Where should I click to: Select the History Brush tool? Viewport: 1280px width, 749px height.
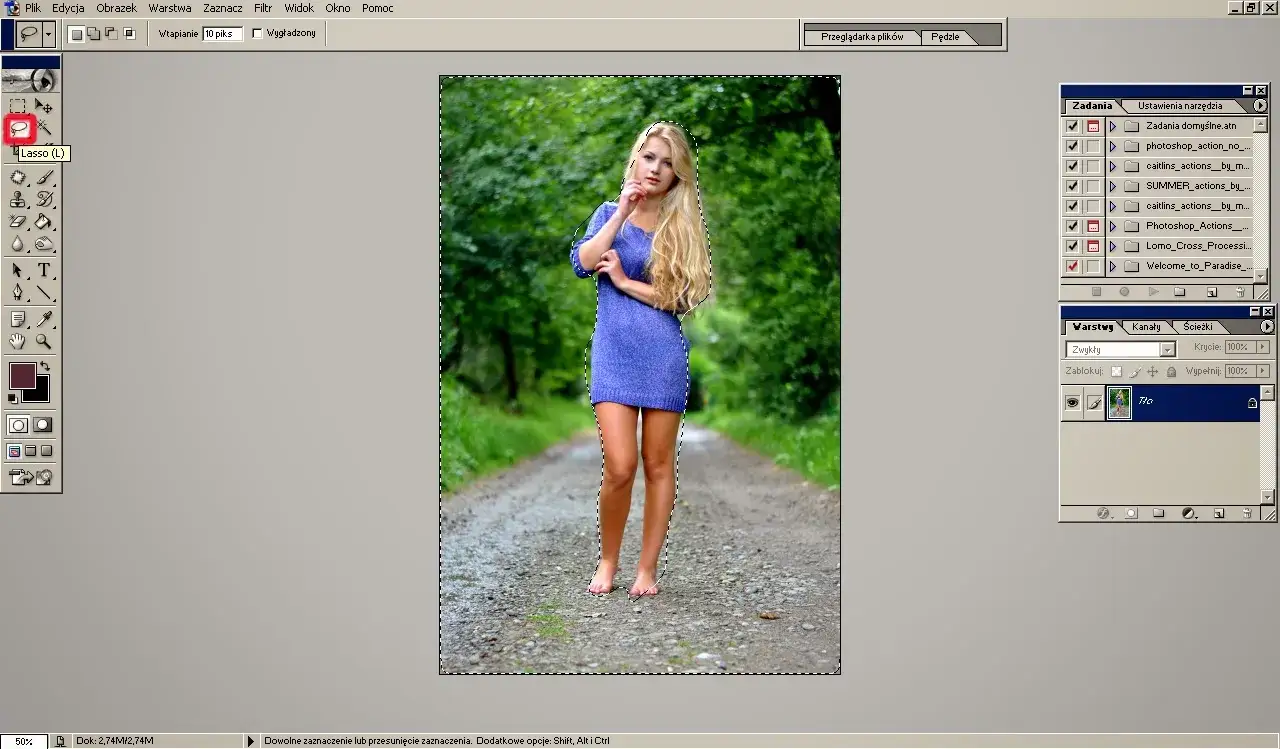coord(44,200)
